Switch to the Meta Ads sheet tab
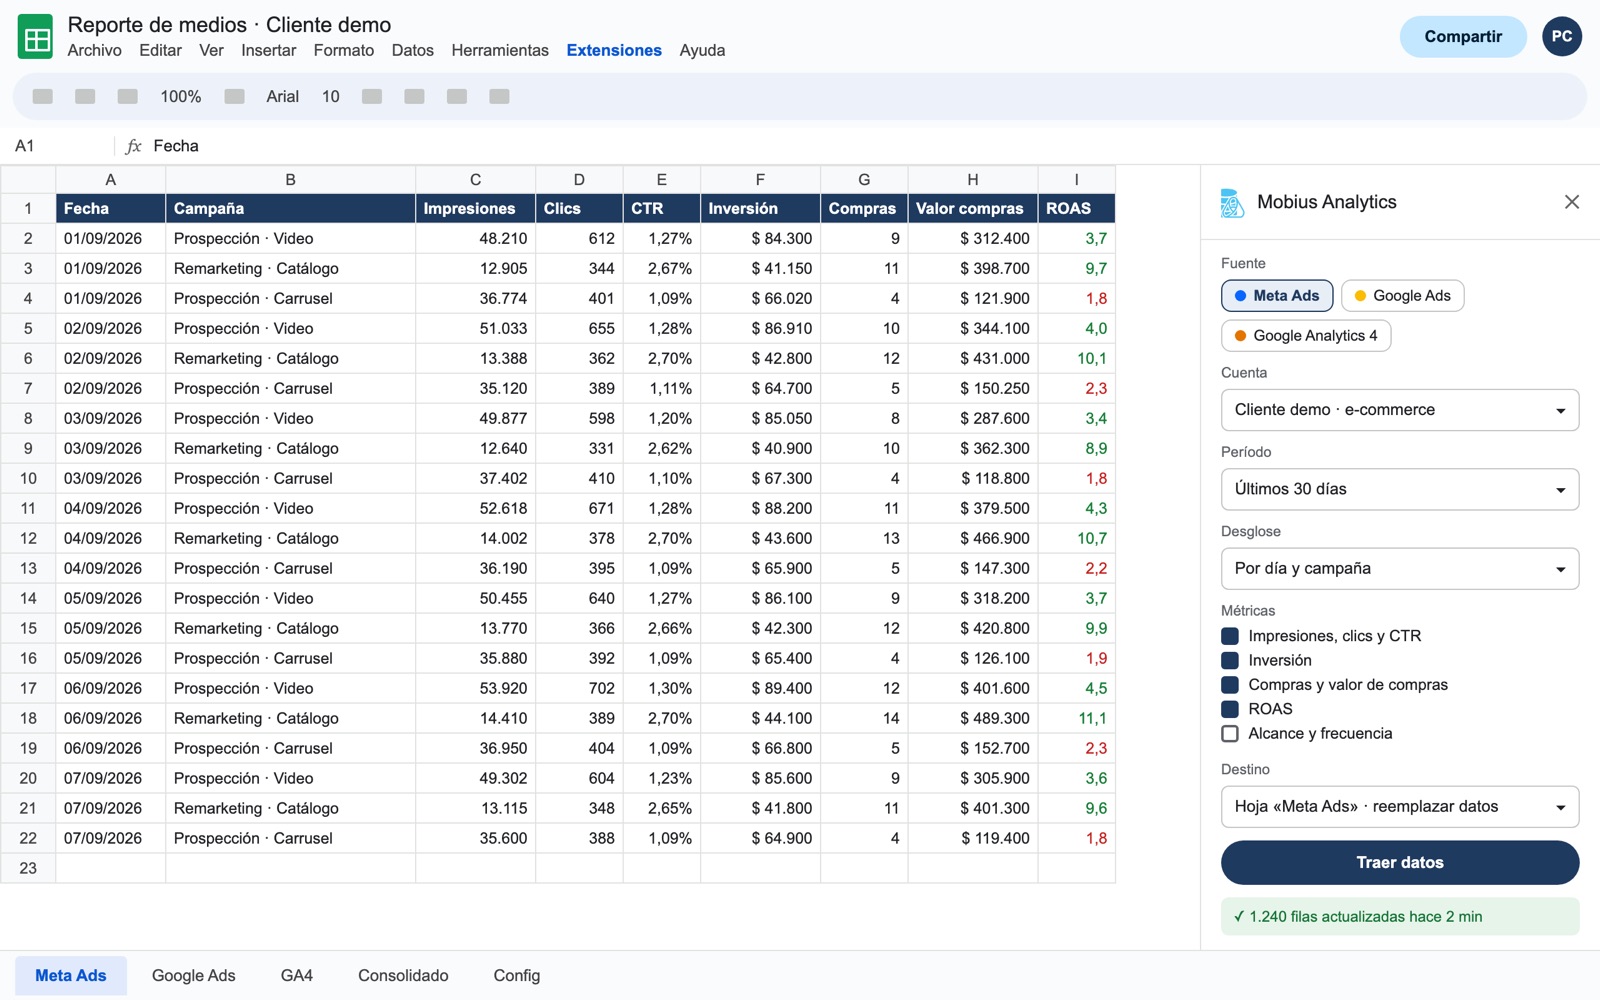Image resolution: width=1600 pixels, height=1000 pixels. pos(71,976)
